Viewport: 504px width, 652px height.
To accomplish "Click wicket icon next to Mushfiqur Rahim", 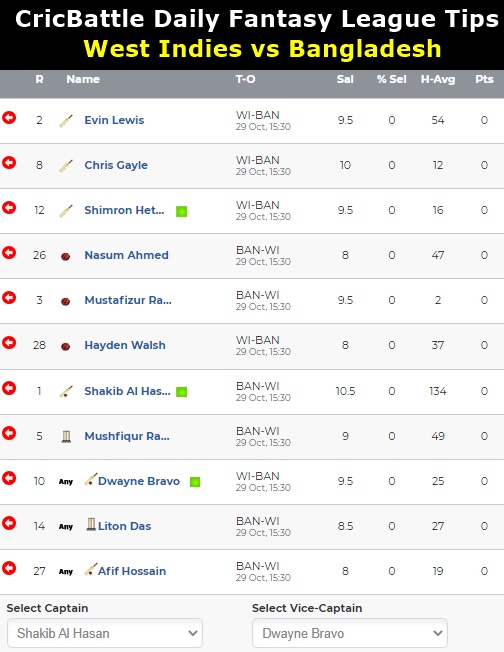I will [66, 436].
